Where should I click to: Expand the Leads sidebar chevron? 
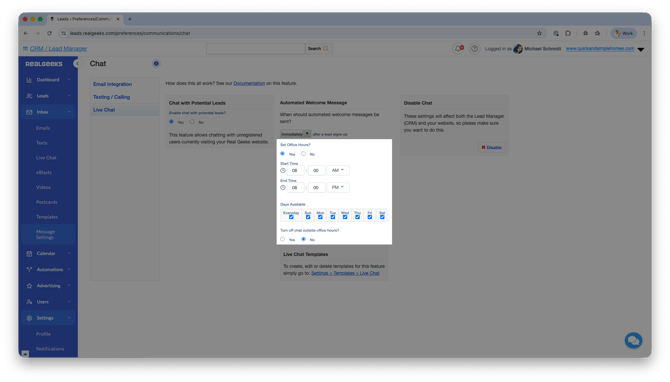click(69, 96)
